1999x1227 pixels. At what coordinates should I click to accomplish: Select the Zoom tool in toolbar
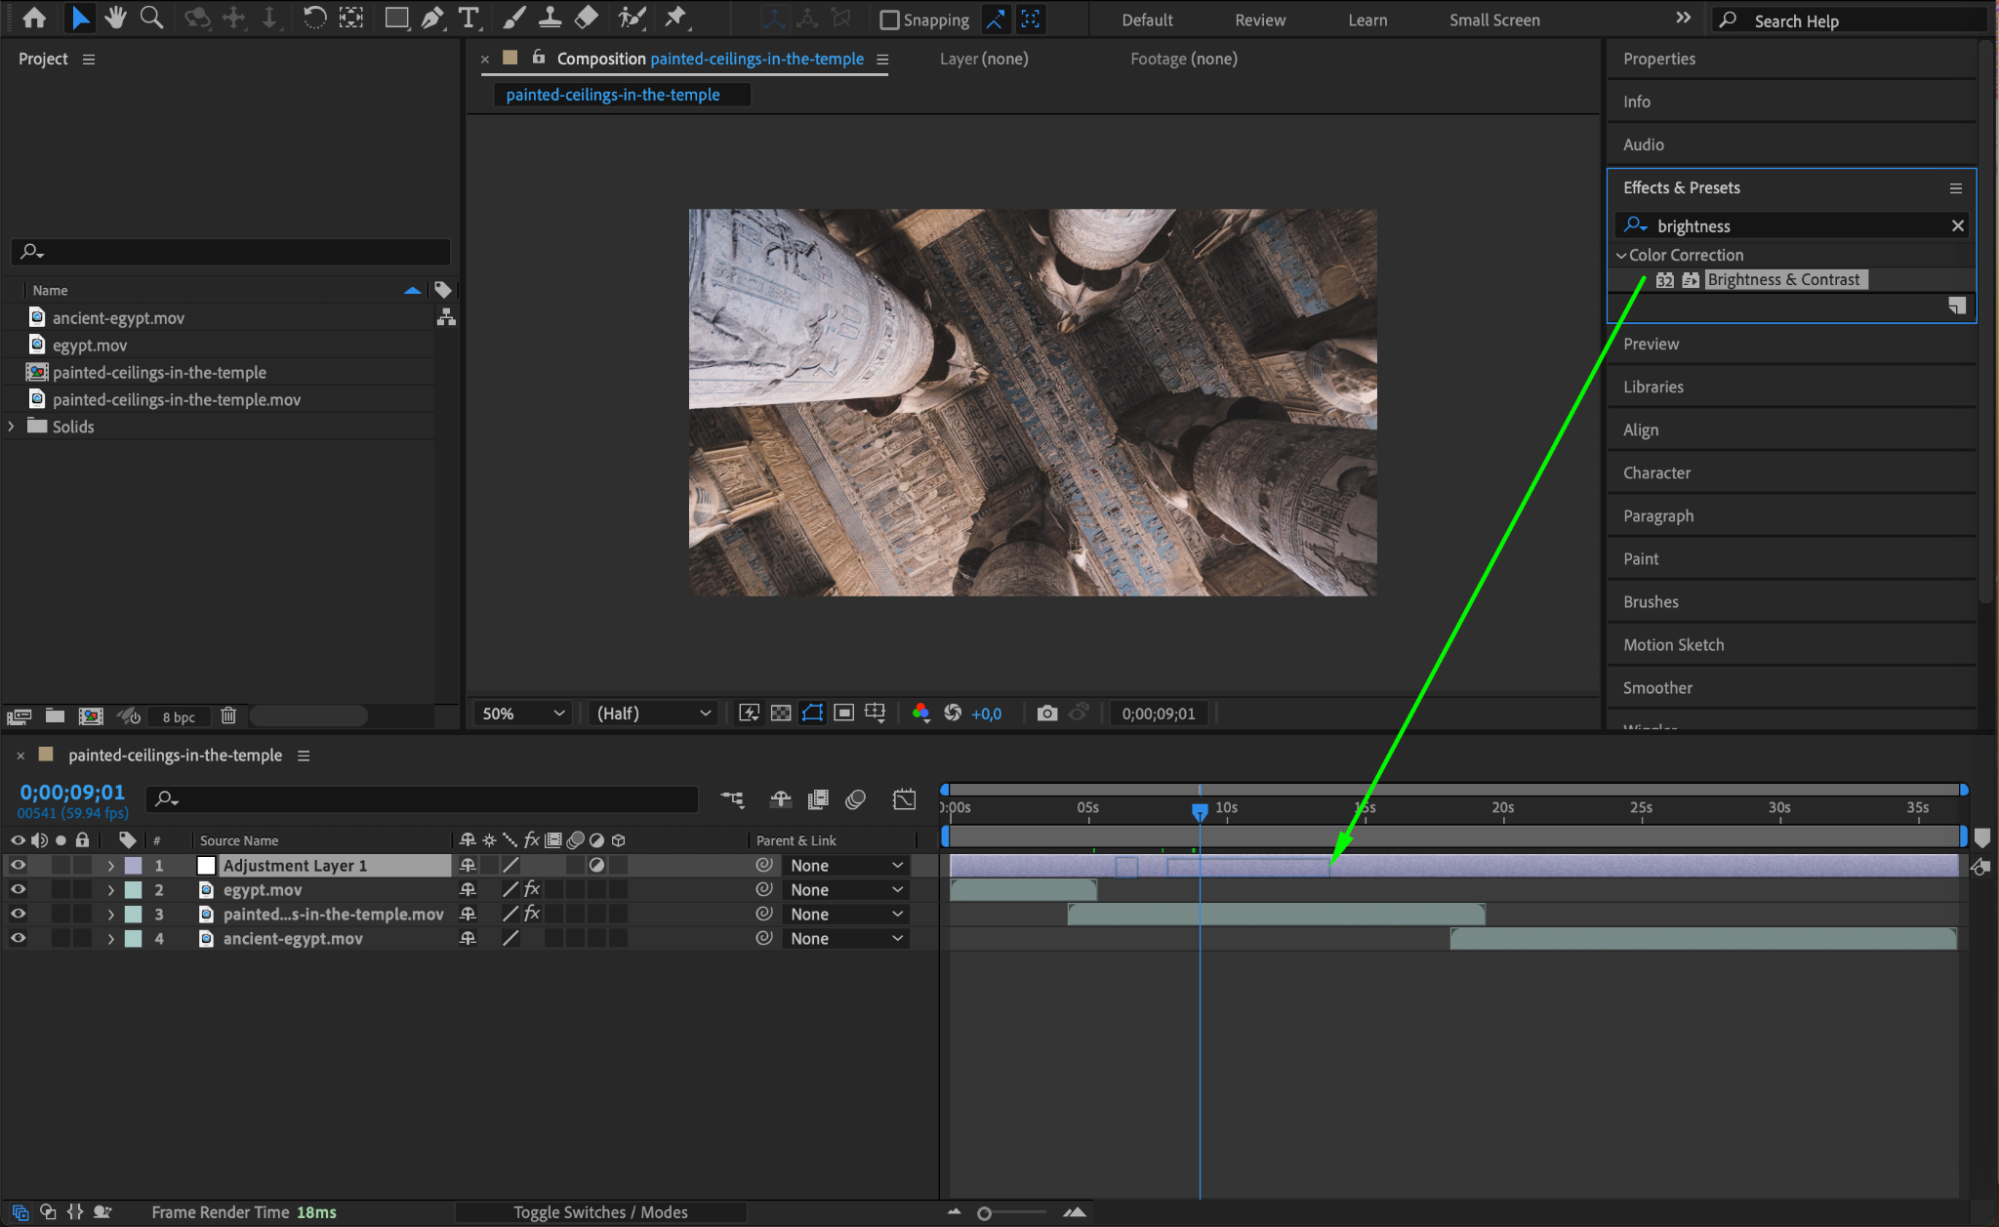(x=151, y=17)
